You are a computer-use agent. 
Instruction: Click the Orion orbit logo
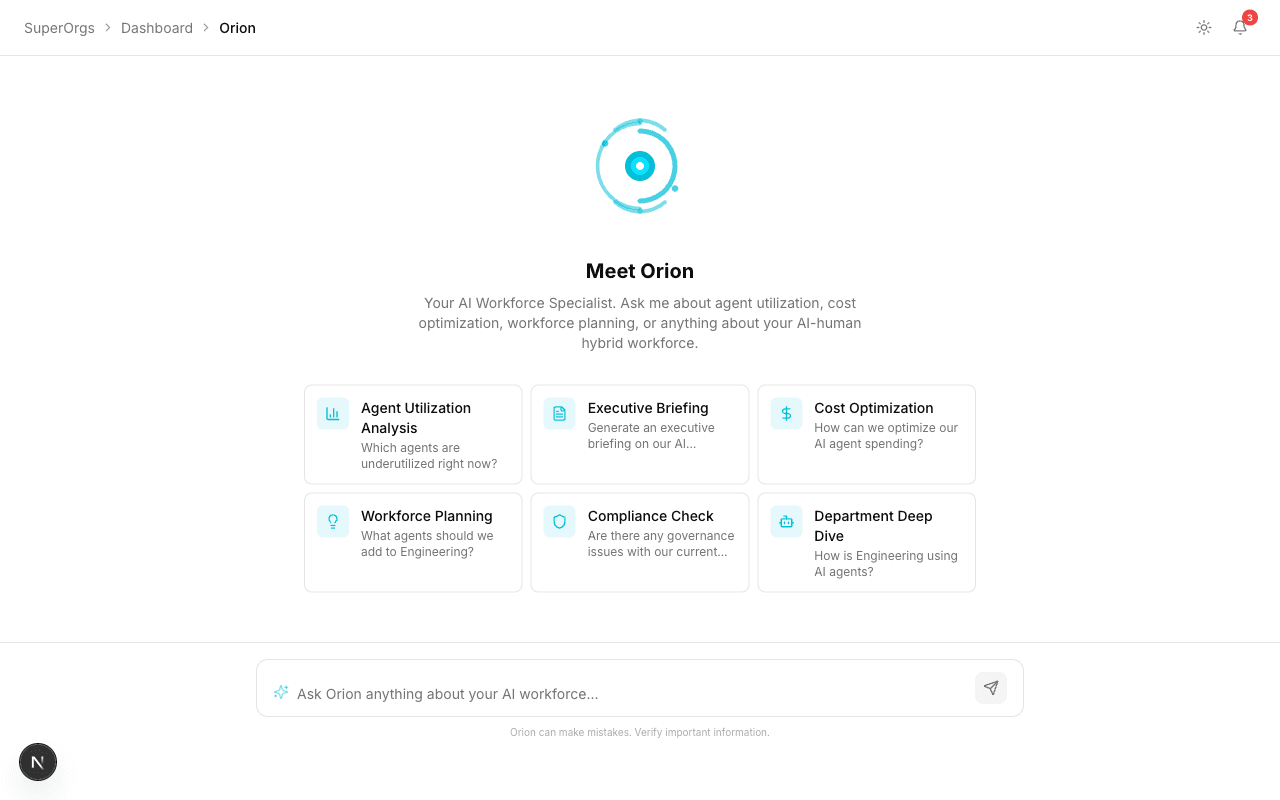coord(639,165)
